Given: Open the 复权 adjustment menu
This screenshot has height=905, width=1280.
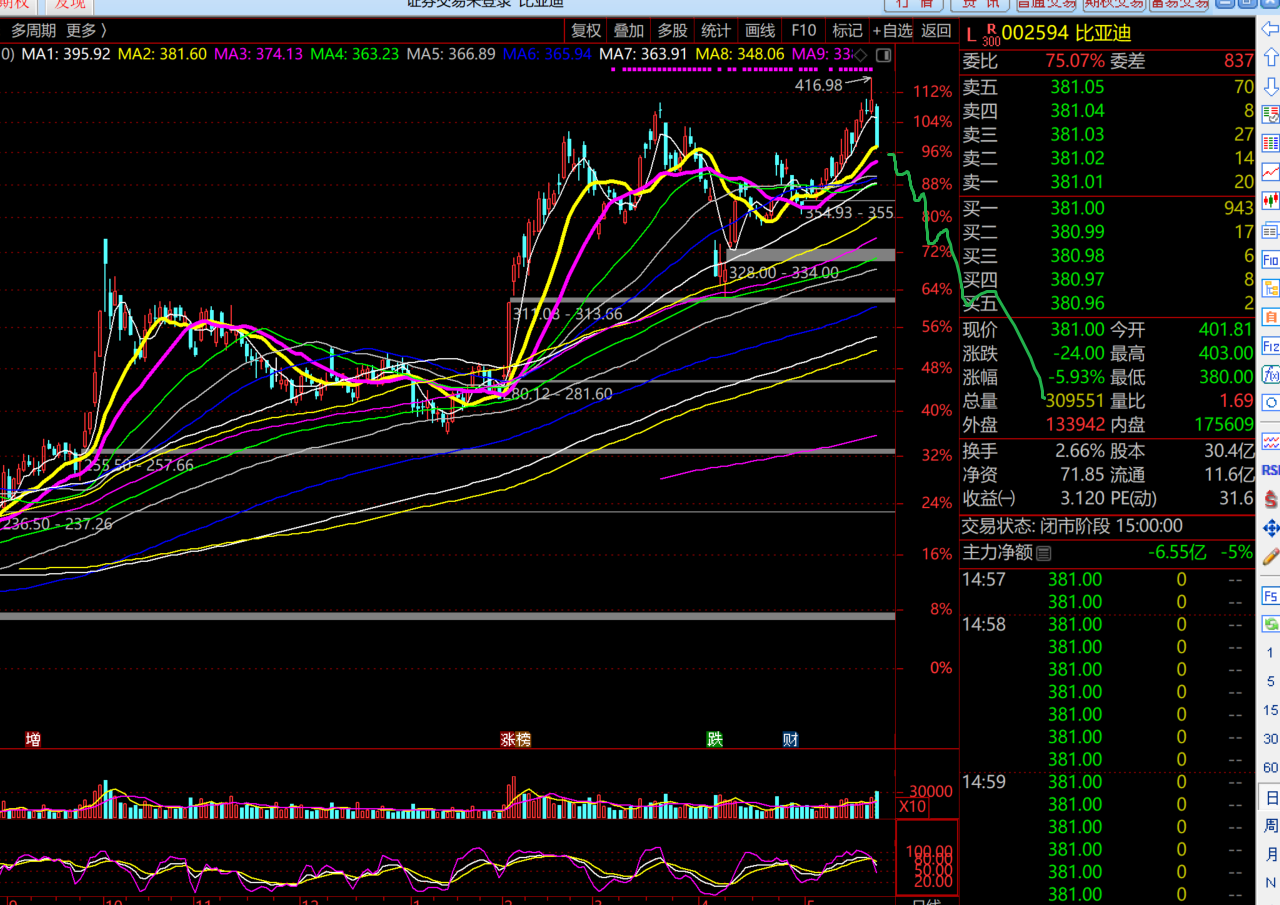Looking at the screenshot, I should pos(587,31).
